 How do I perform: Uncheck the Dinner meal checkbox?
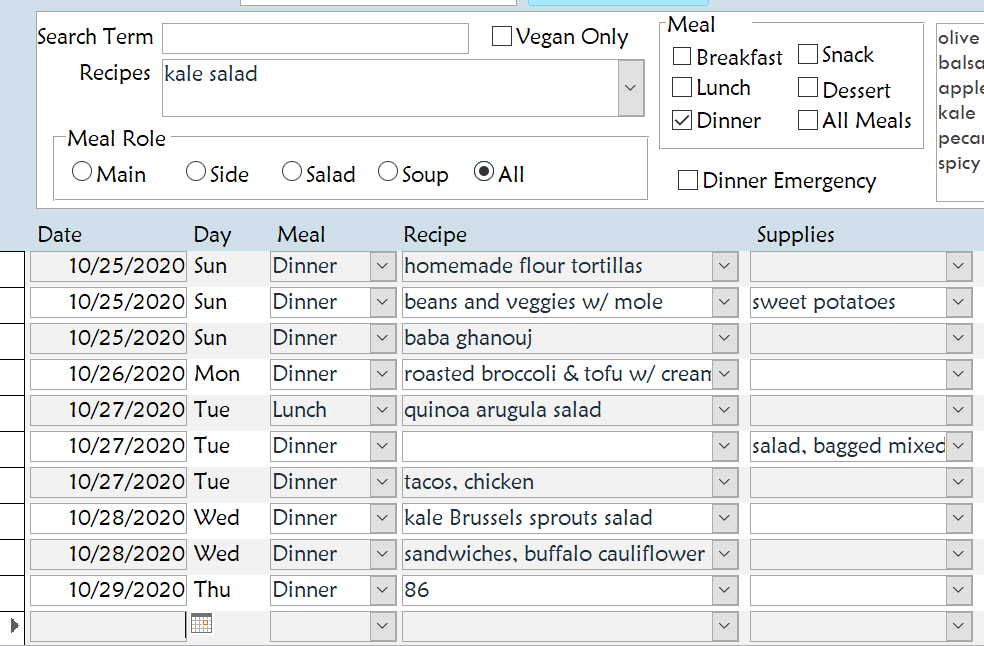tap(682, 120)
